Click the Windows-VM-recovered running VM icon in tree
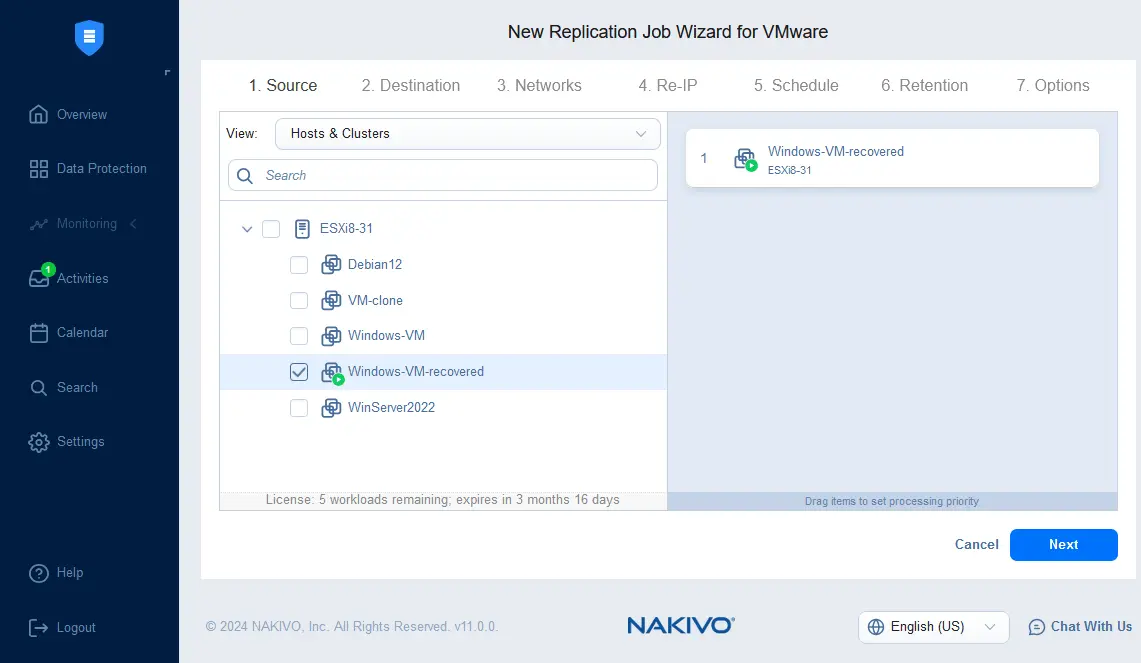 coord(333,373)
